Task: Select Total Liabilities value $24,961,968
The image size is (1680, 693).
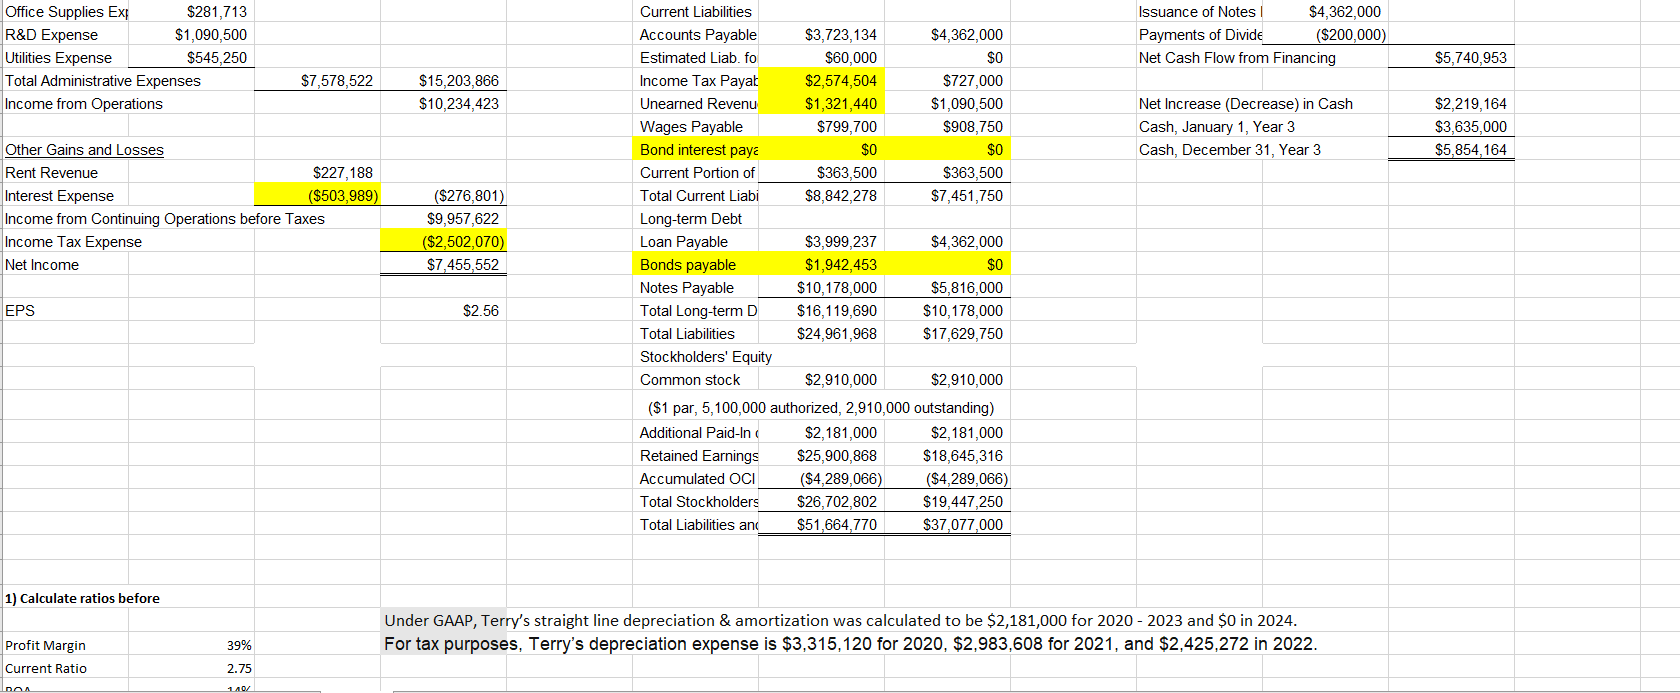Action: [x=837, y=334]
